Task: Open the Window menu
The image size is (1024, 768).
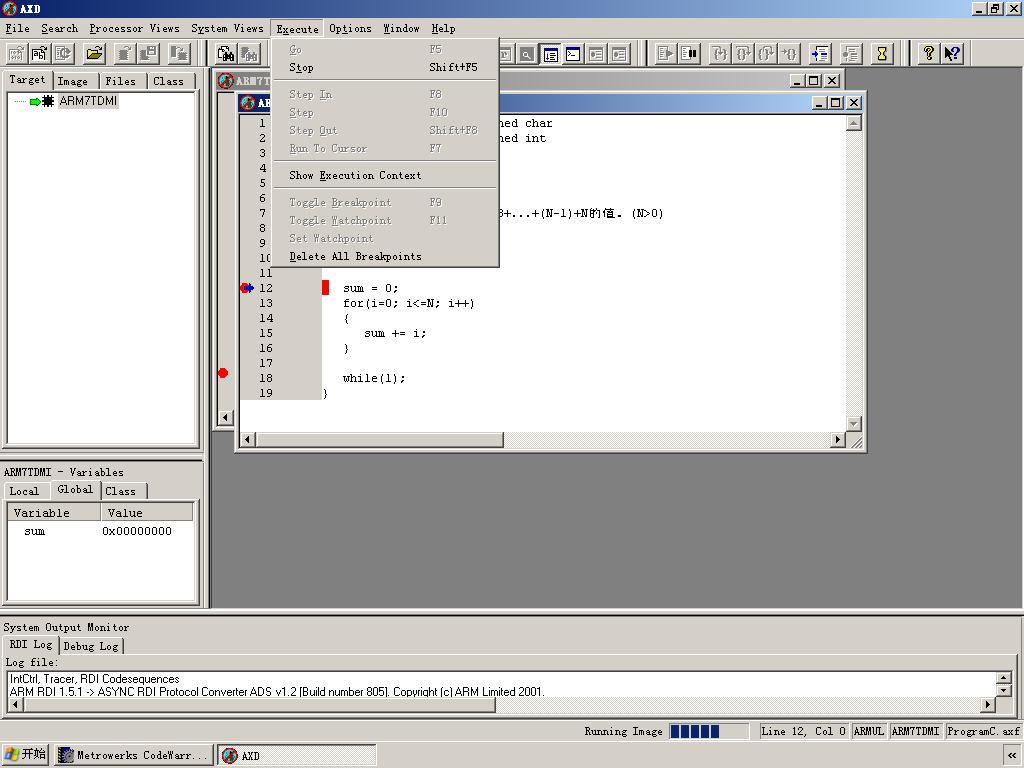Action: click(x=401, y=29)
